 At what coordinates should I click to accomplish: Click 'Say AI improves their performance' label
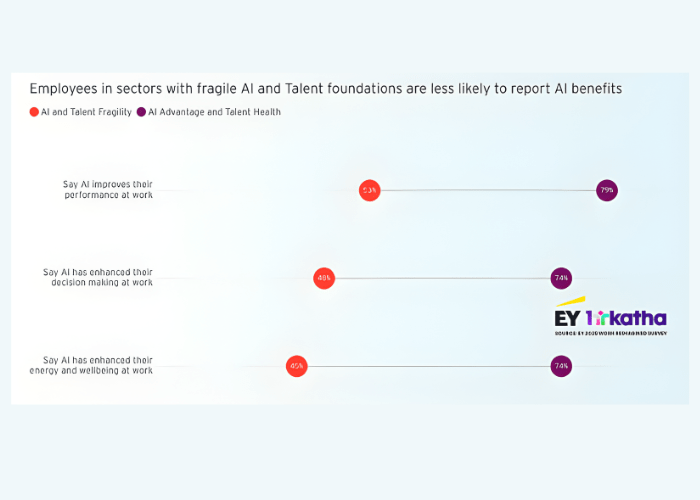click(108, 190)
